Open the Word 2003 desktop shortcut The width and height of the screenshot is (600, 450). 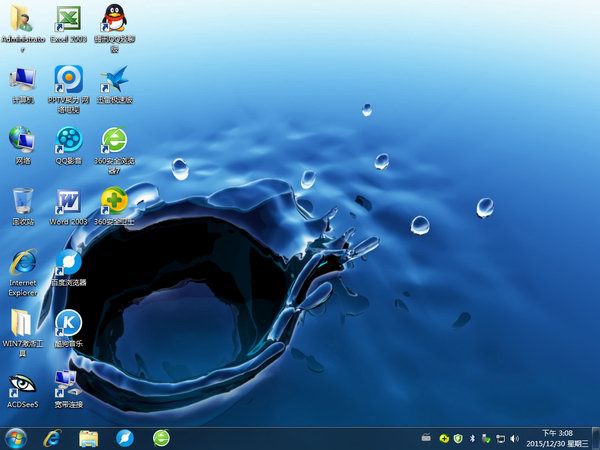pos(68,200)
